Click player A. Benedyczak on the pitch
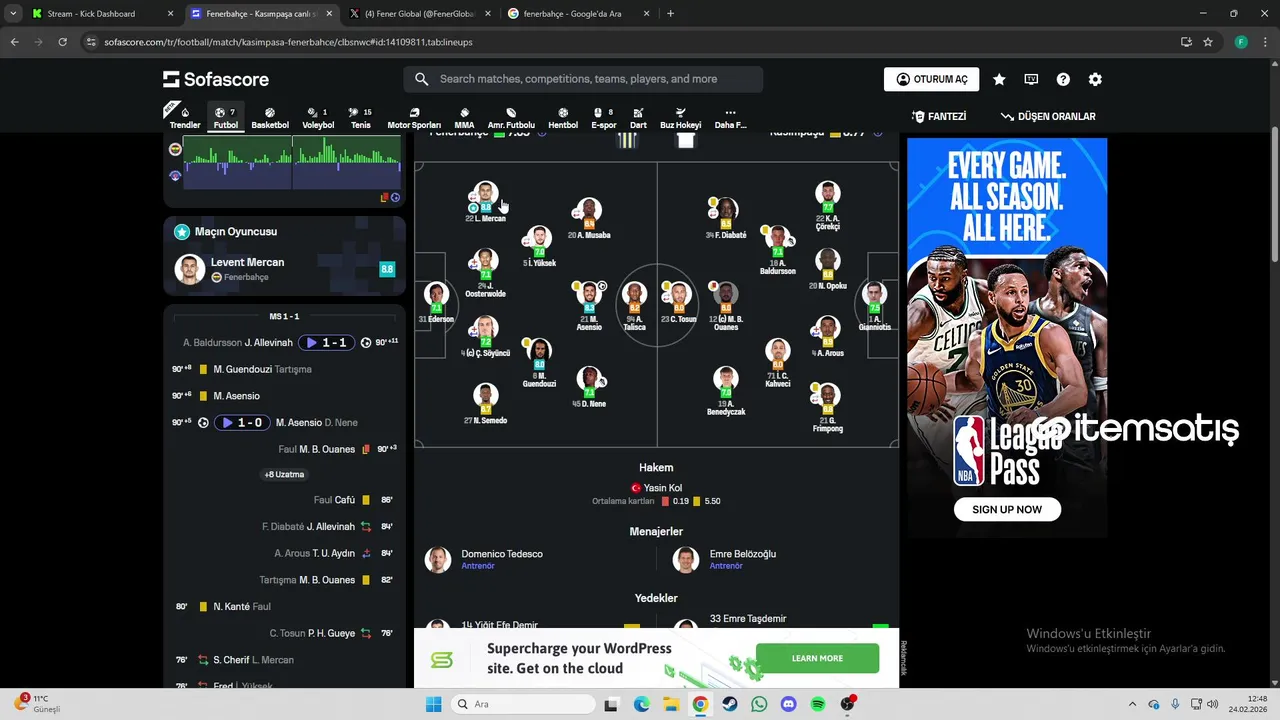Screen dimensions: 1280x720 pyautogui.click(x=726, y=391)
